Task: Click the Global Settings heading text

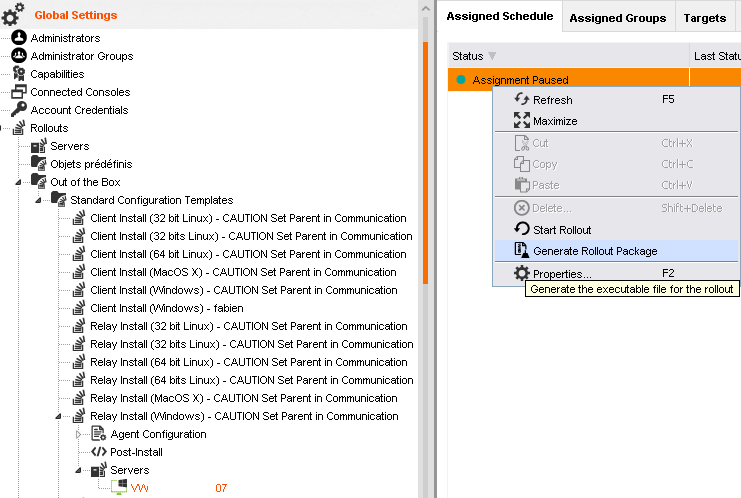Action: (76, 15)
